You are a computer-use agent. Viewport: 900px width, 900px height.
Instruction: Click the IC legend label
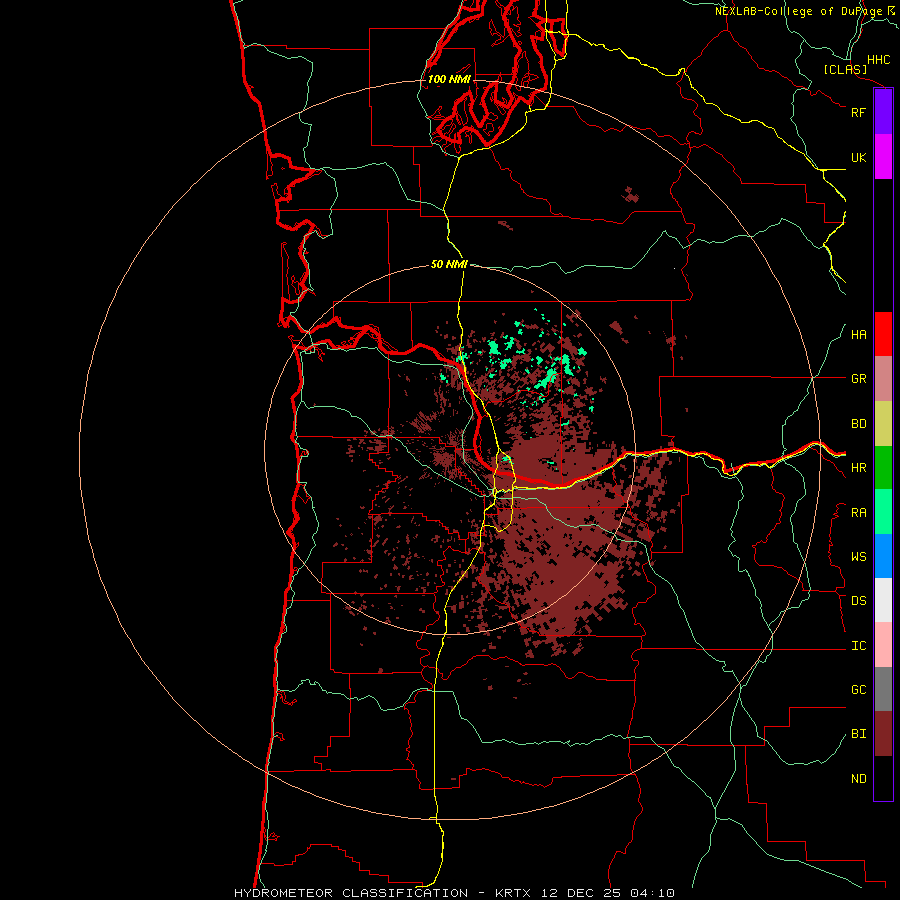(859, 646)
